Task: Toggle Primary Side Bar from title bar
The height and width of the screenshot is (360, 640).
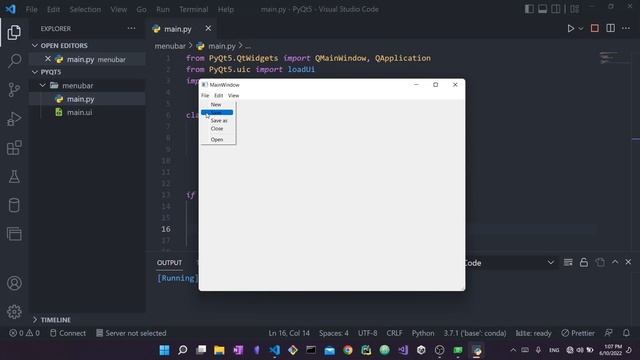Action: pyautogui.click(x=529, y=9)
